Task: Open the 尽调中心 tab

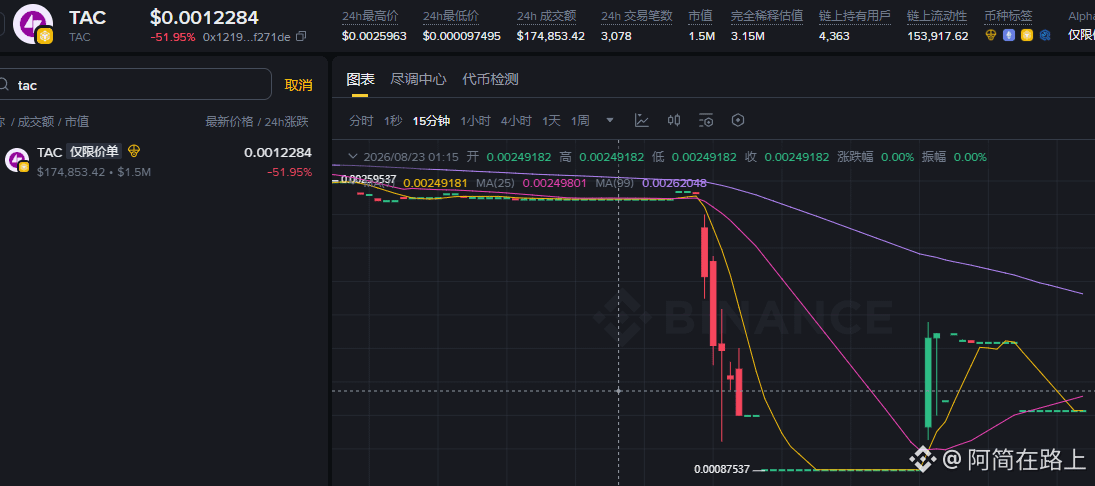Action: [418, 79]
